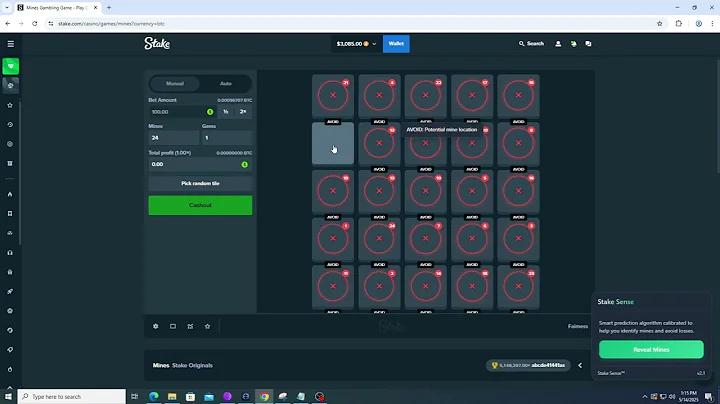Image resolution: width=720 pixels, height=404 pixels.
Task: Click the mine tile numbered 21
Action: tap(333, 95)
